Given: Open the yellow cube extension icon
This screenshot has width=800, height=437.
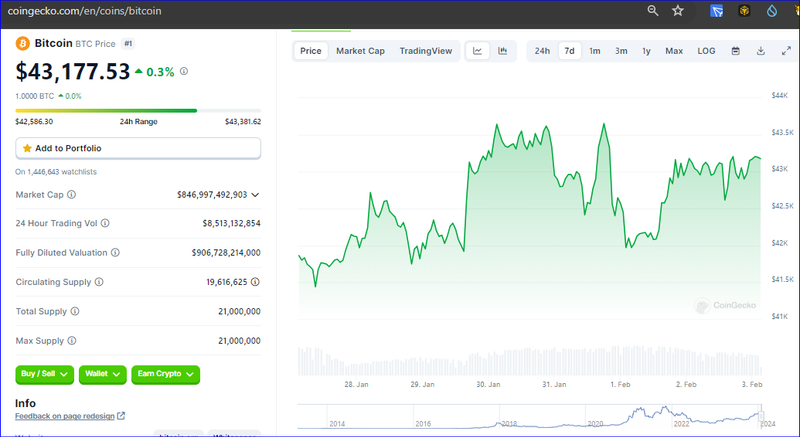Looking at the screenshot, I should click(744, 11).
